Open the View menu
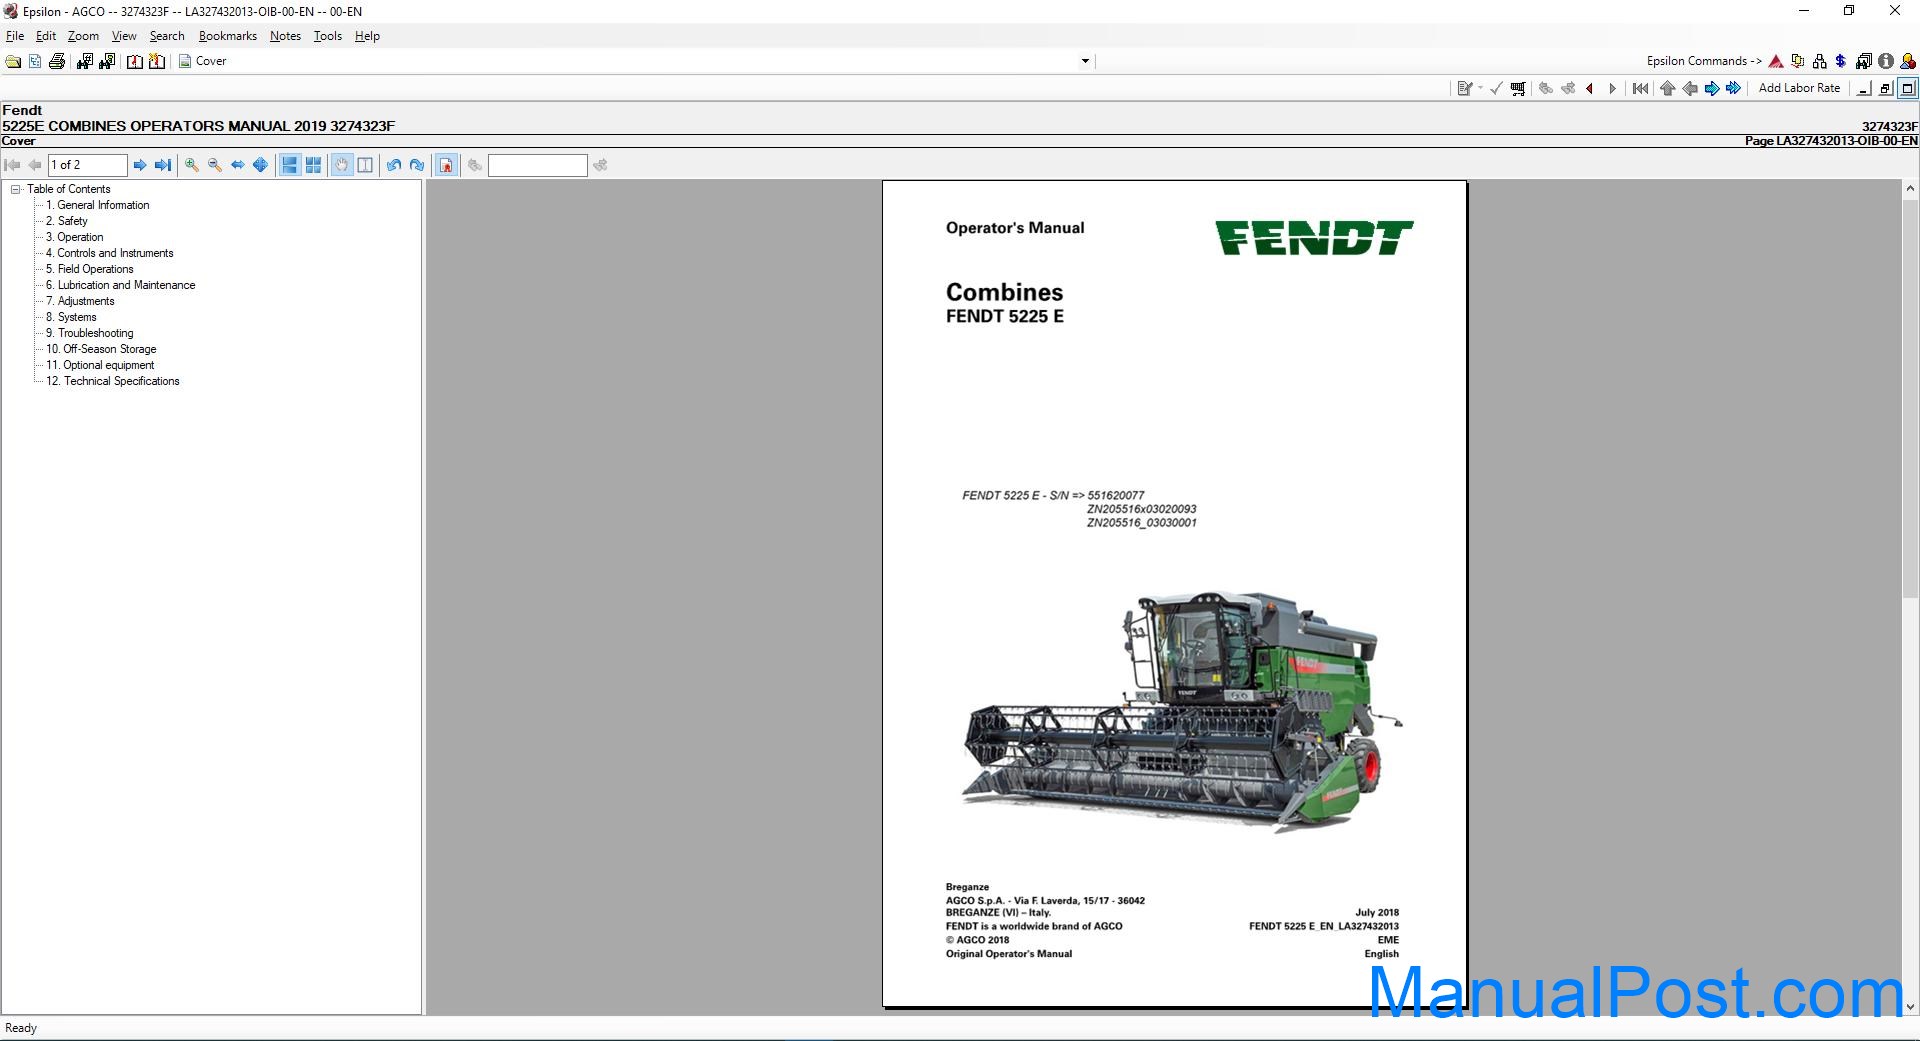The image size is (1920, 1041). pos(124,36)
